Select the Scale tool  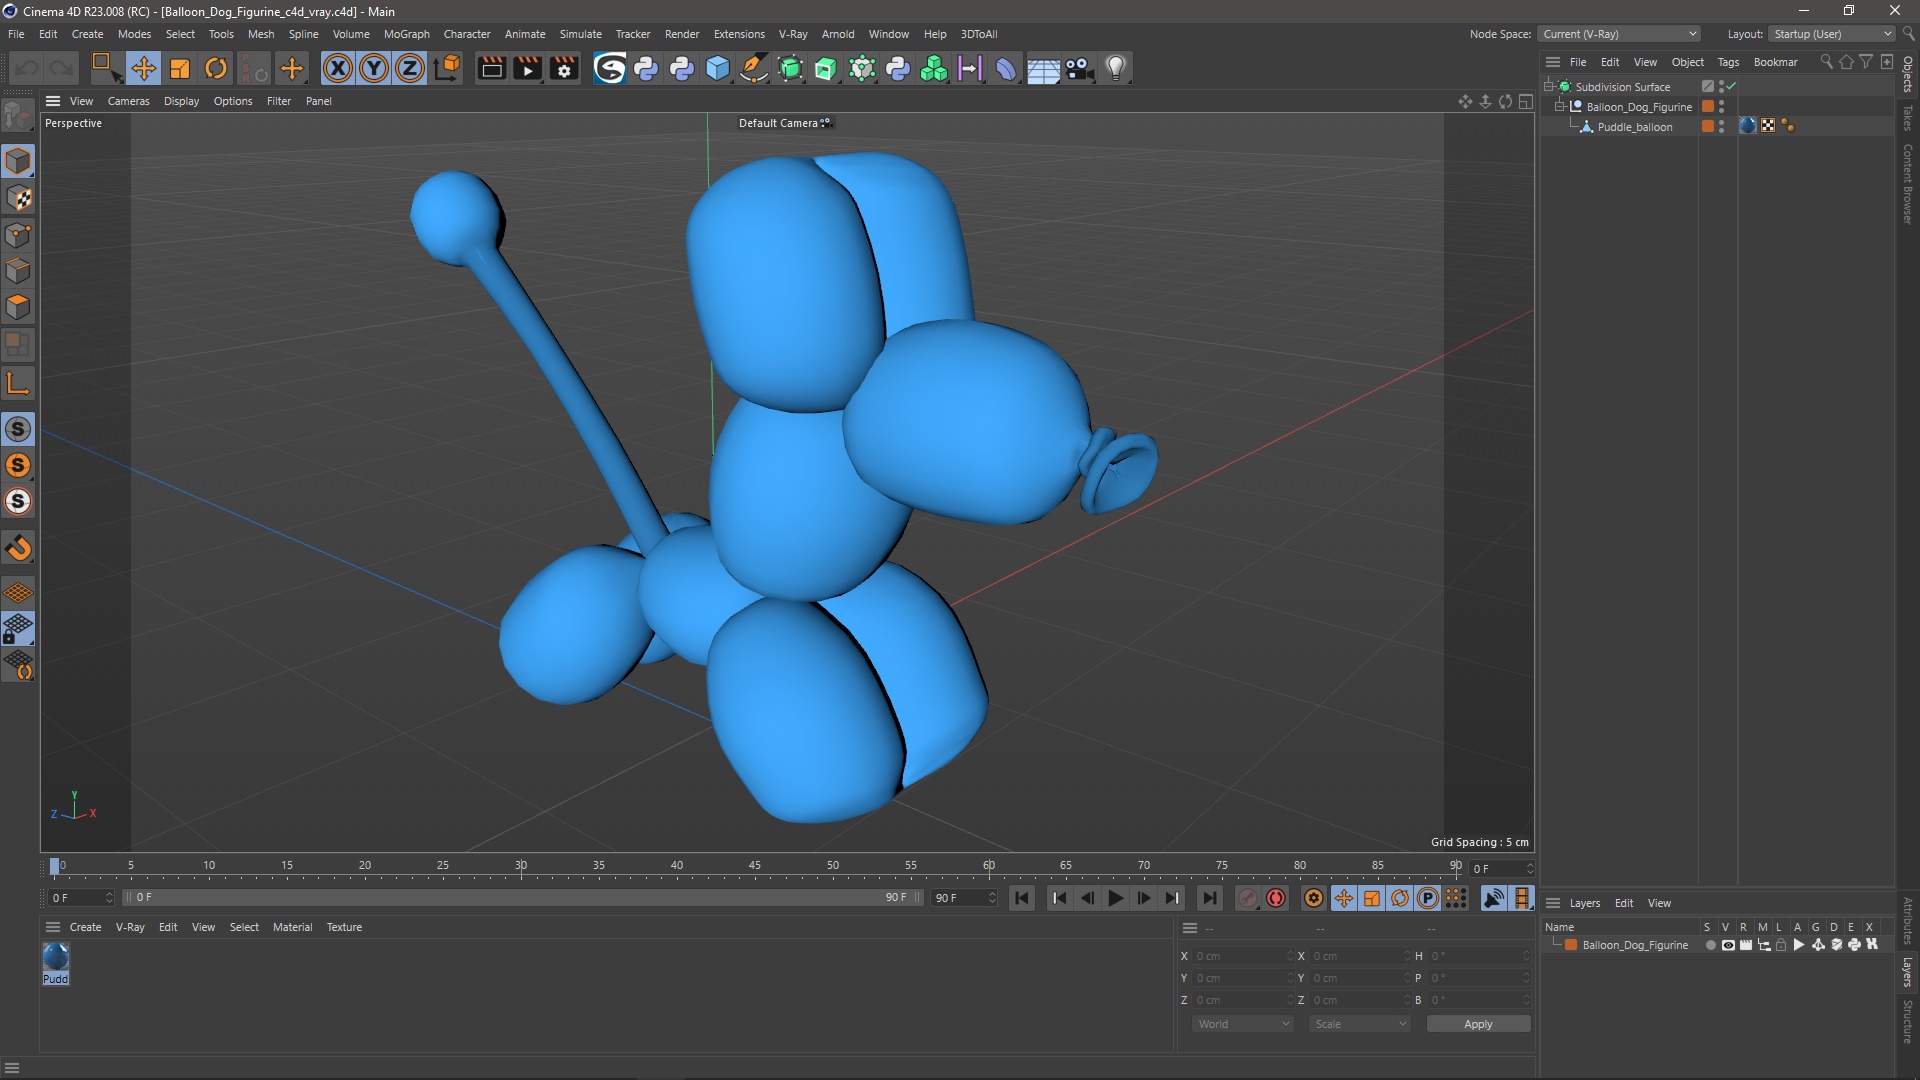180,68
